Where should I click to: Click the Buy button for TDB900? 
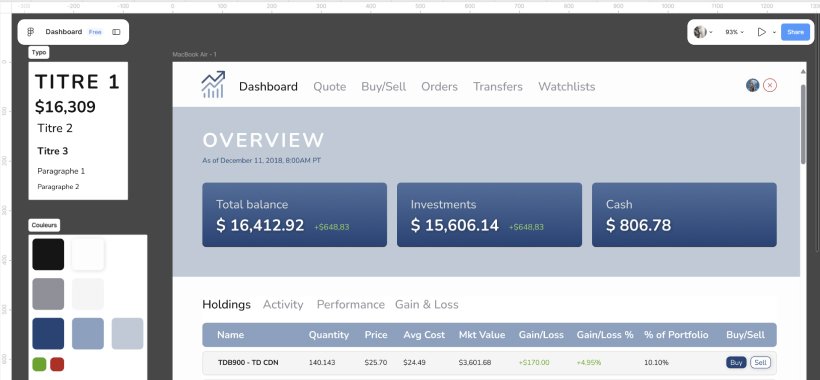(736, 362)
